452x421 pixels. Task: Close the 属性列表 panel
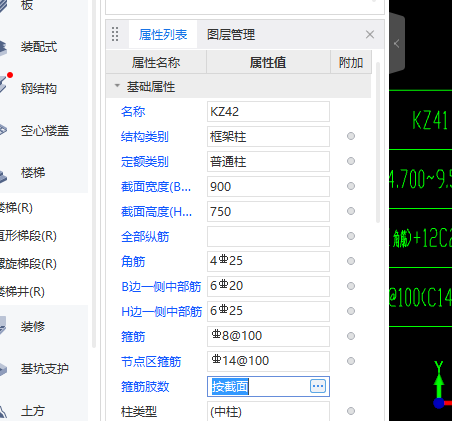tap(370, 34)
